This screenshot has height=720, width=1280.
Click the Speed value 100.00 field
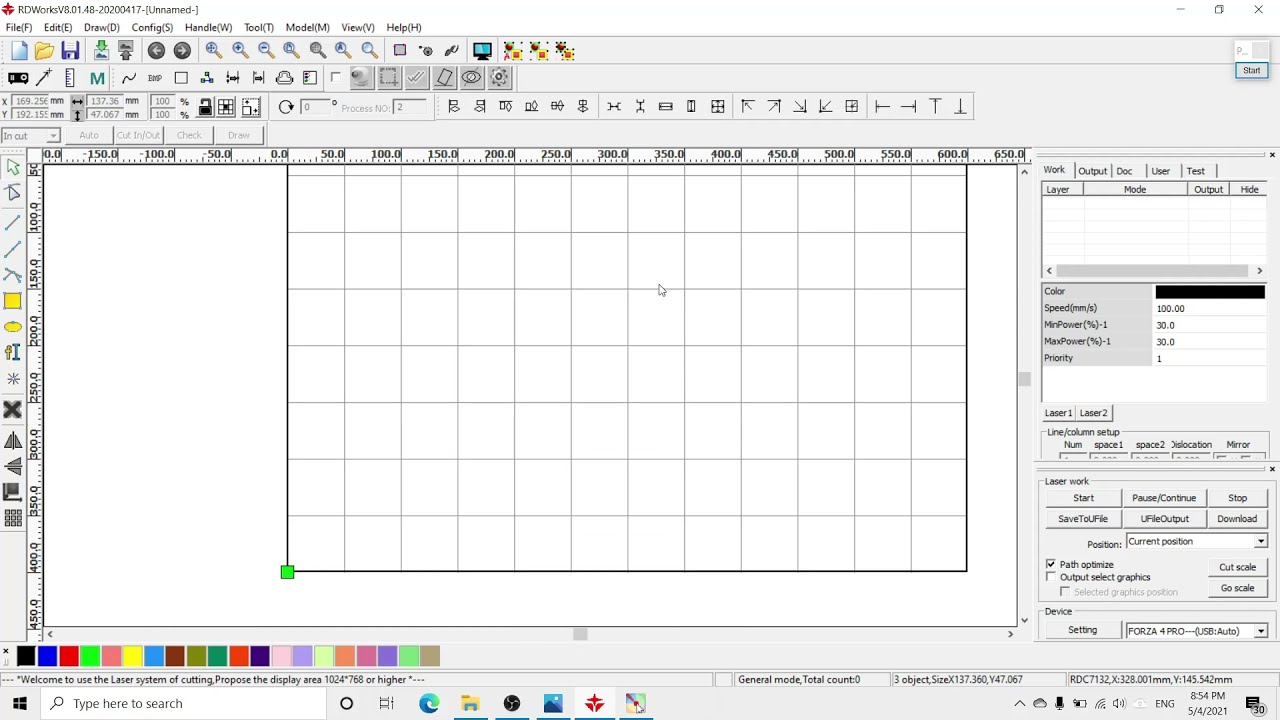[x=1210, y=309]
